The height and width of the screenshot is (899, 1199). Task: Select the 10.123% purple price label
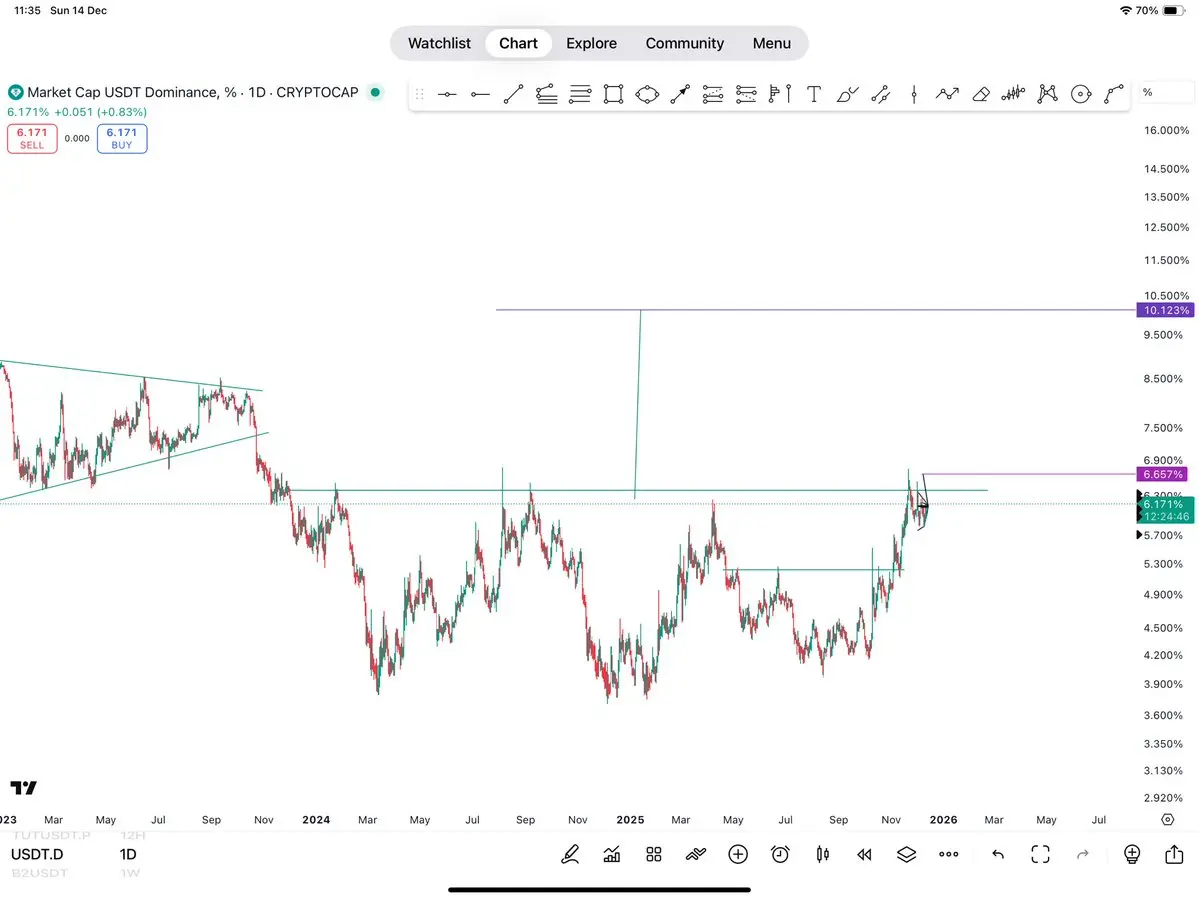[x=1165, y=310]
